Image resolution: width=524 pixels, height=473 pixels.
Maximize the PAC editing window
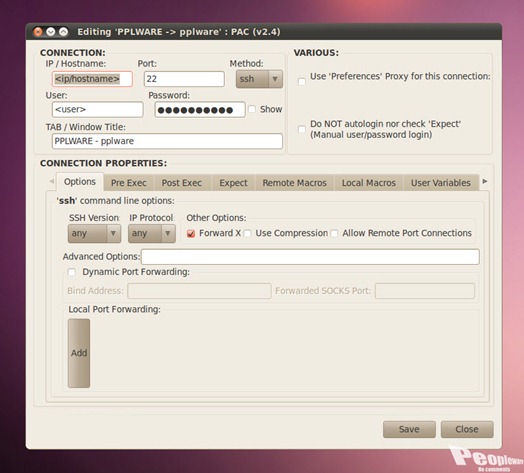tap(63, 32)
